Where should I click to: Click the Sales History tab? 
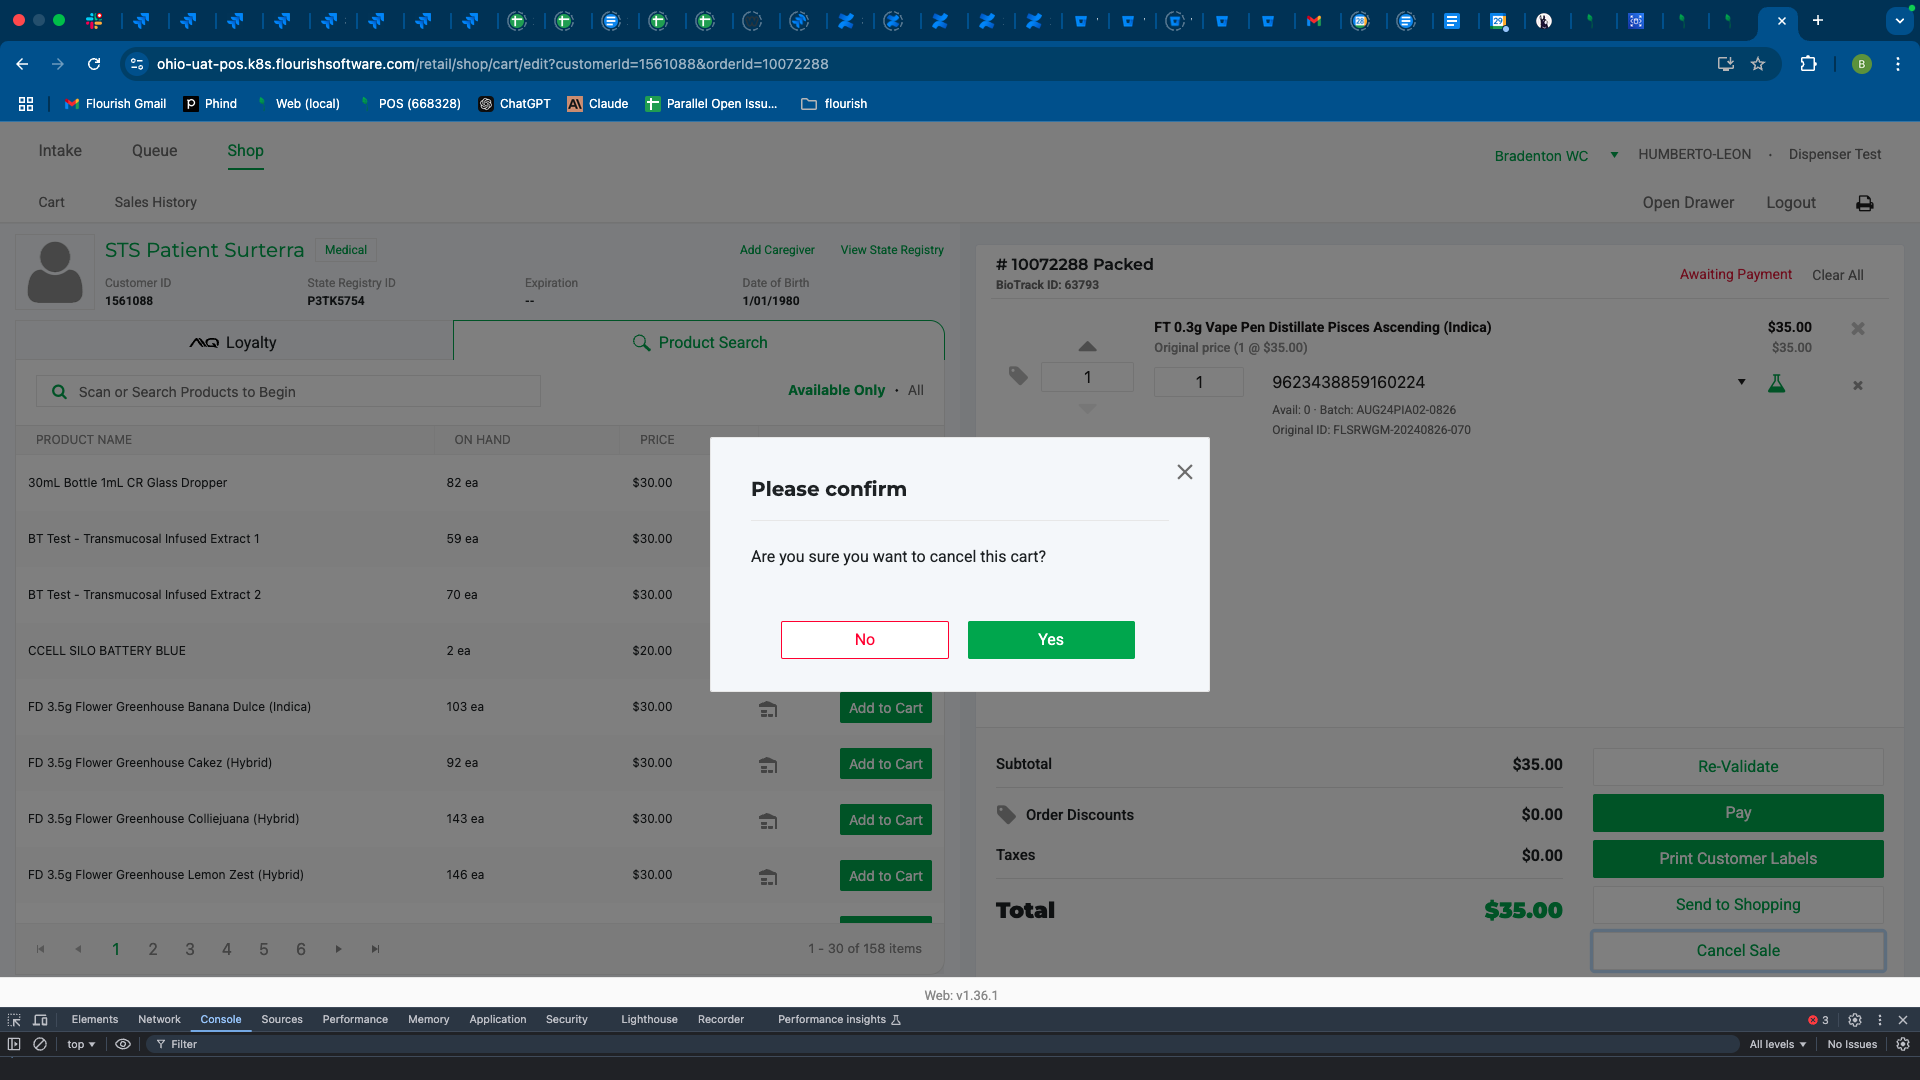(154, 202)
